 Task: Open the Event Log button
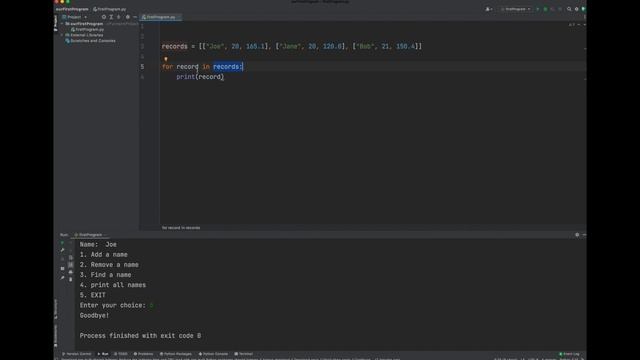569,354
